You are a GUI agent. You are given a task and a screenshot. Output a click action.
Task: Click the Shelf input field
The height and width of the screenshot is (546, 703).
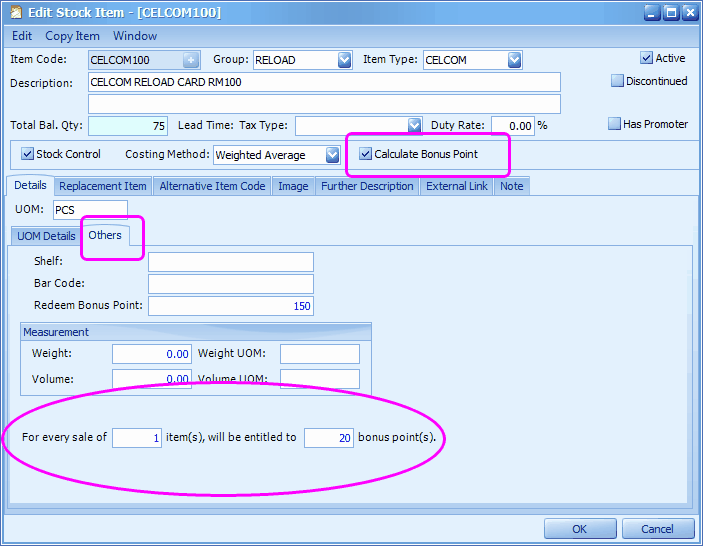[231, 262]
